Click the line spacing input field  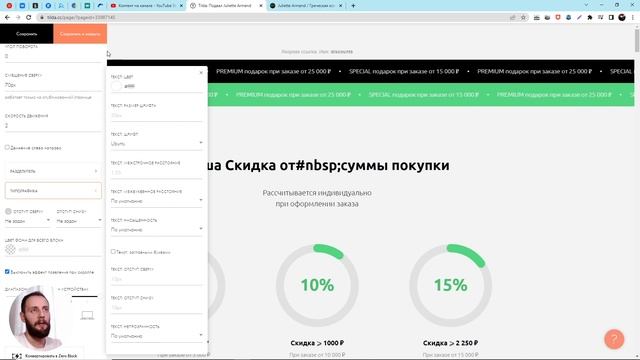point(157,173)
